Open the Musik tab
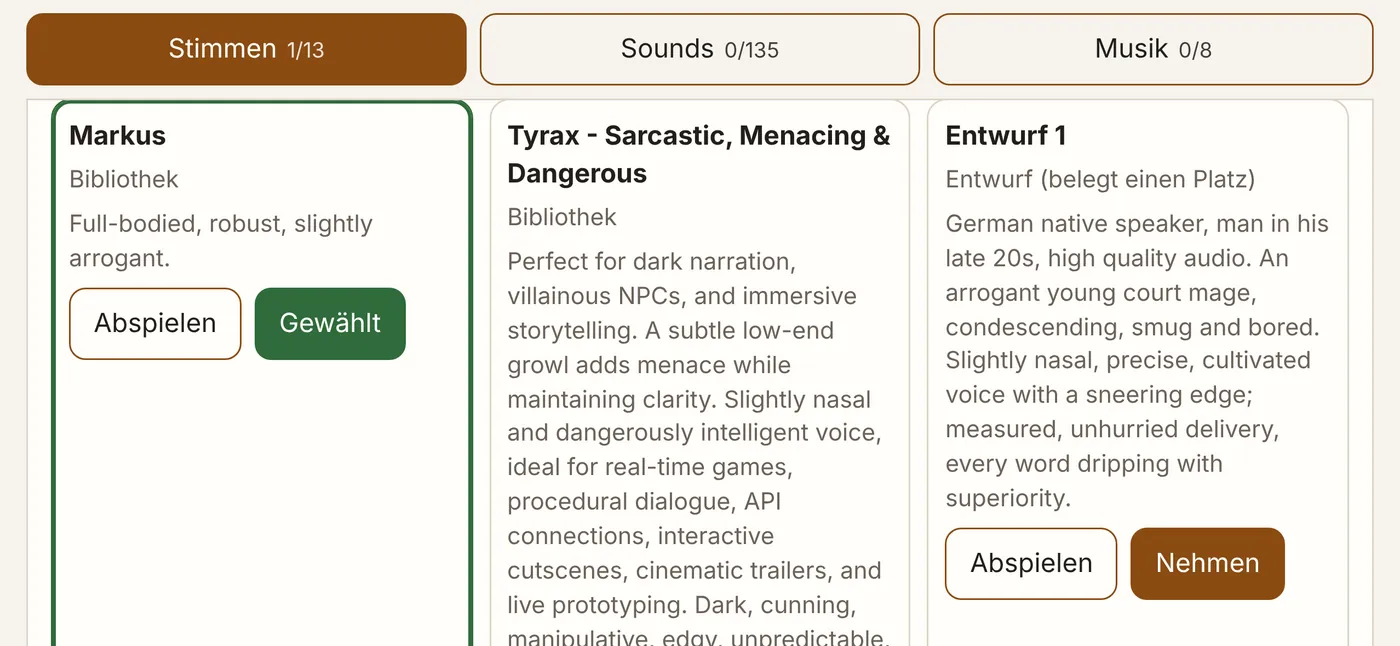This screenshot has width=1400, height=646. (1153, 49)
